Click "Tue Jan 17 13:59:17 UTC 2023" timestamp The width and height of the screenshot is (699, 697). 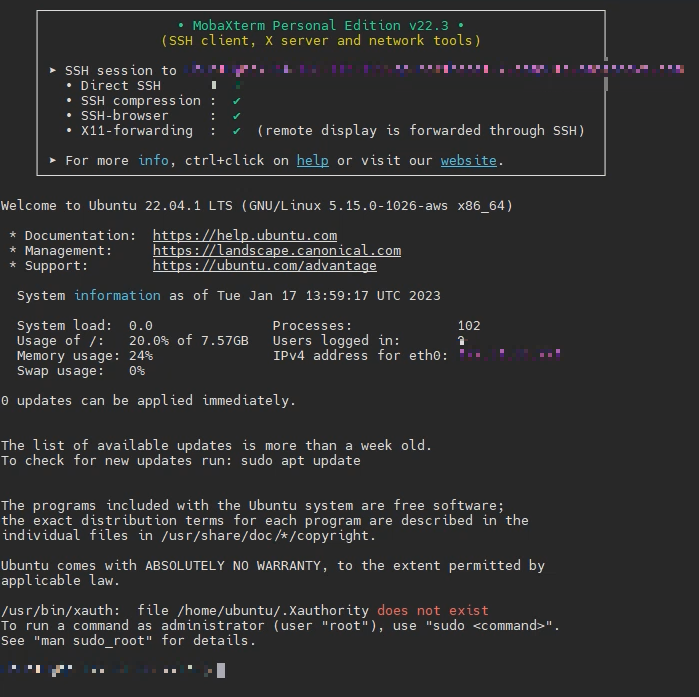(x=329, y=295)
